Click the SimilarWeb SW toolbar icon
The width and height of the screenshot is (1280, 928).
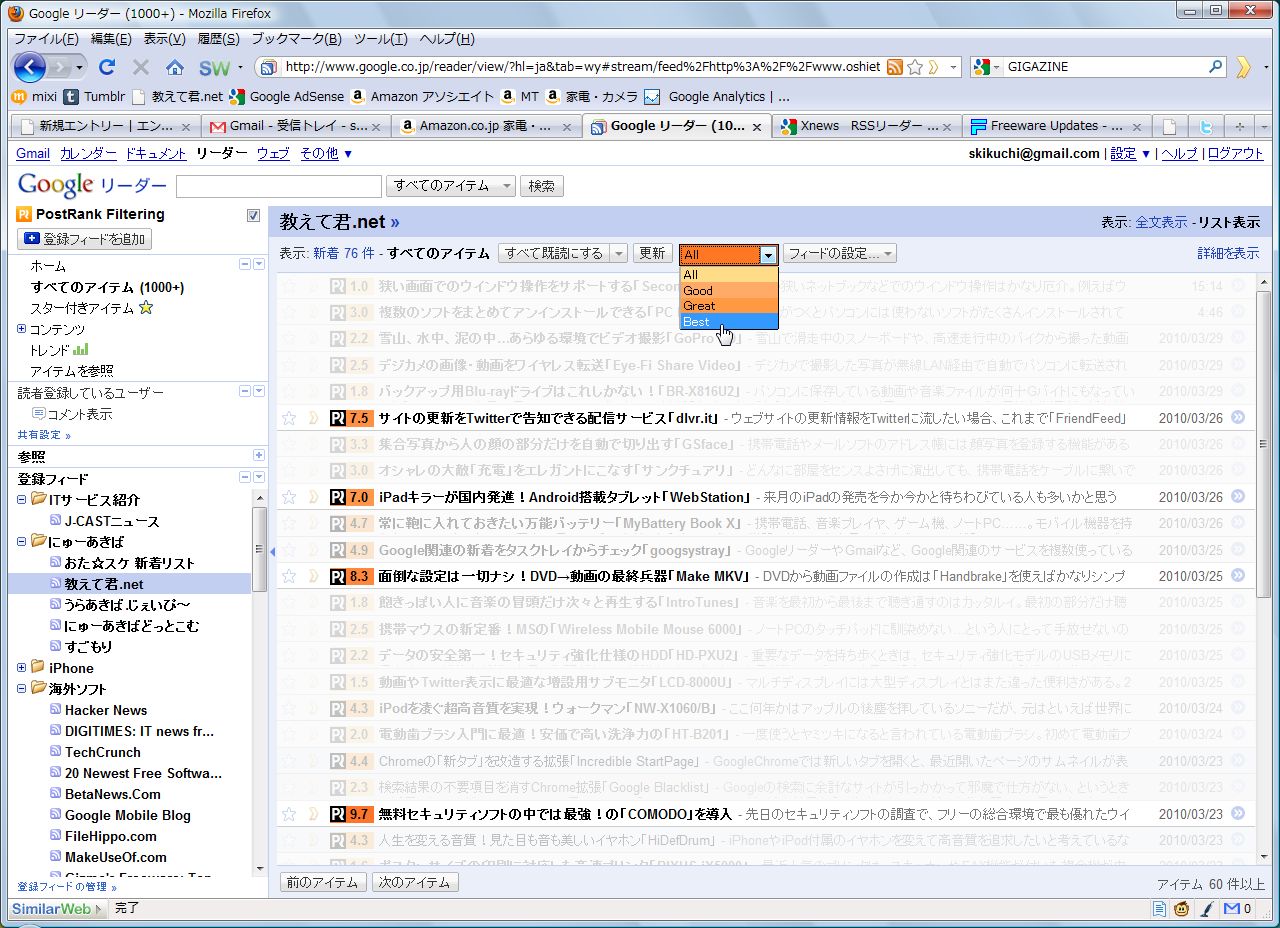click(x=214, y=68)
